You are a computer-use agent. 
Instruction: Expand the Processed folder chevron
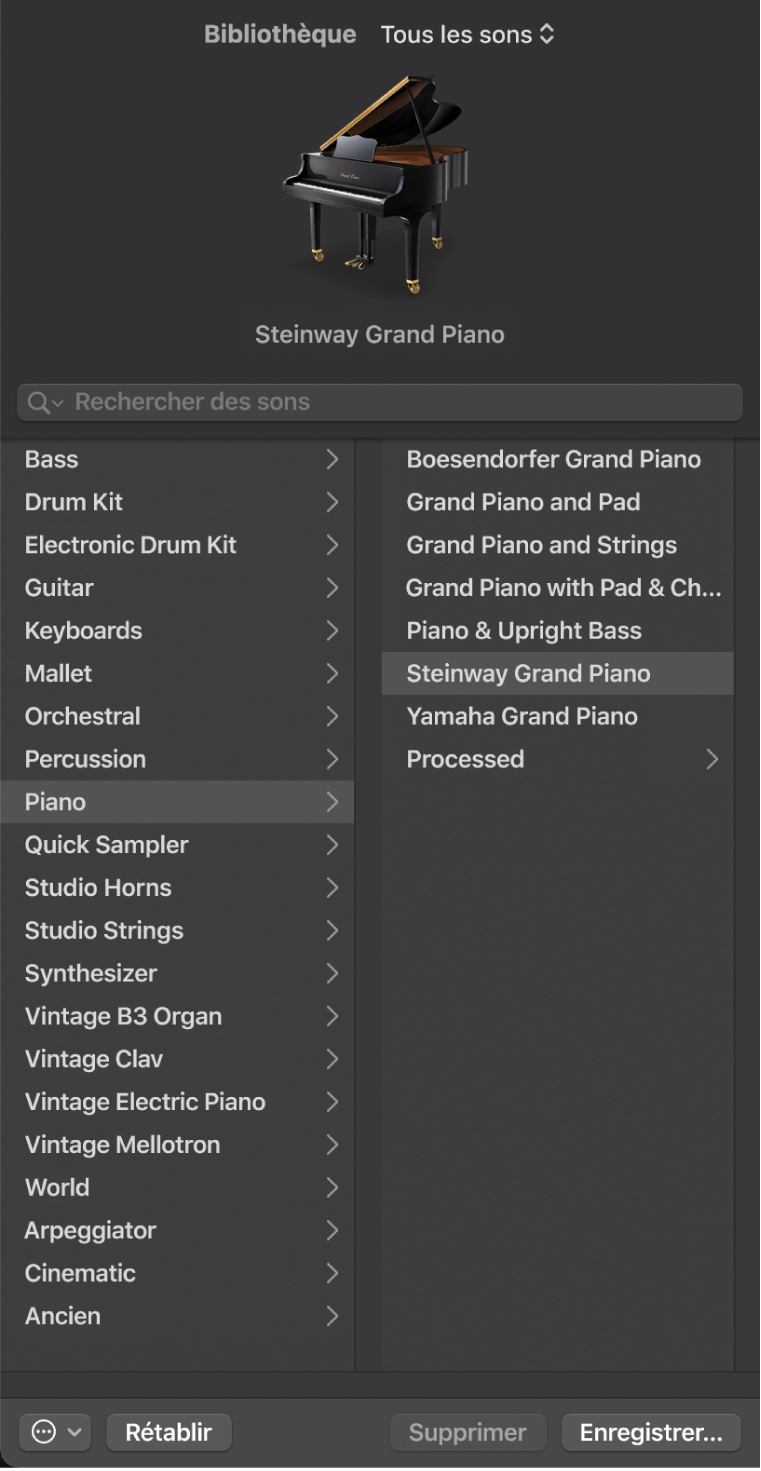click(x=712, y=759)
